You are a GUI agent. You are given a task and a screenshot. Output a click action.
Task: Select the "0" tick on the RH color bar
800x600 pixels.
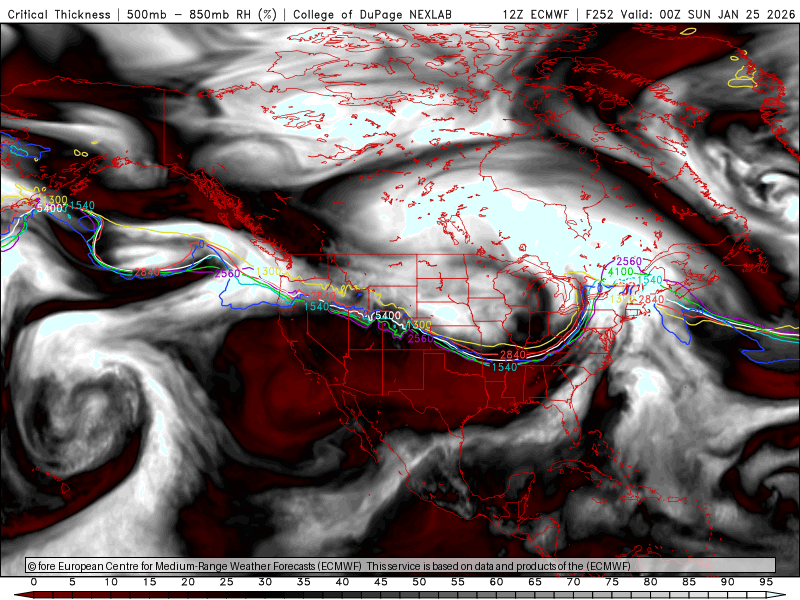click(x=34, y=582)
